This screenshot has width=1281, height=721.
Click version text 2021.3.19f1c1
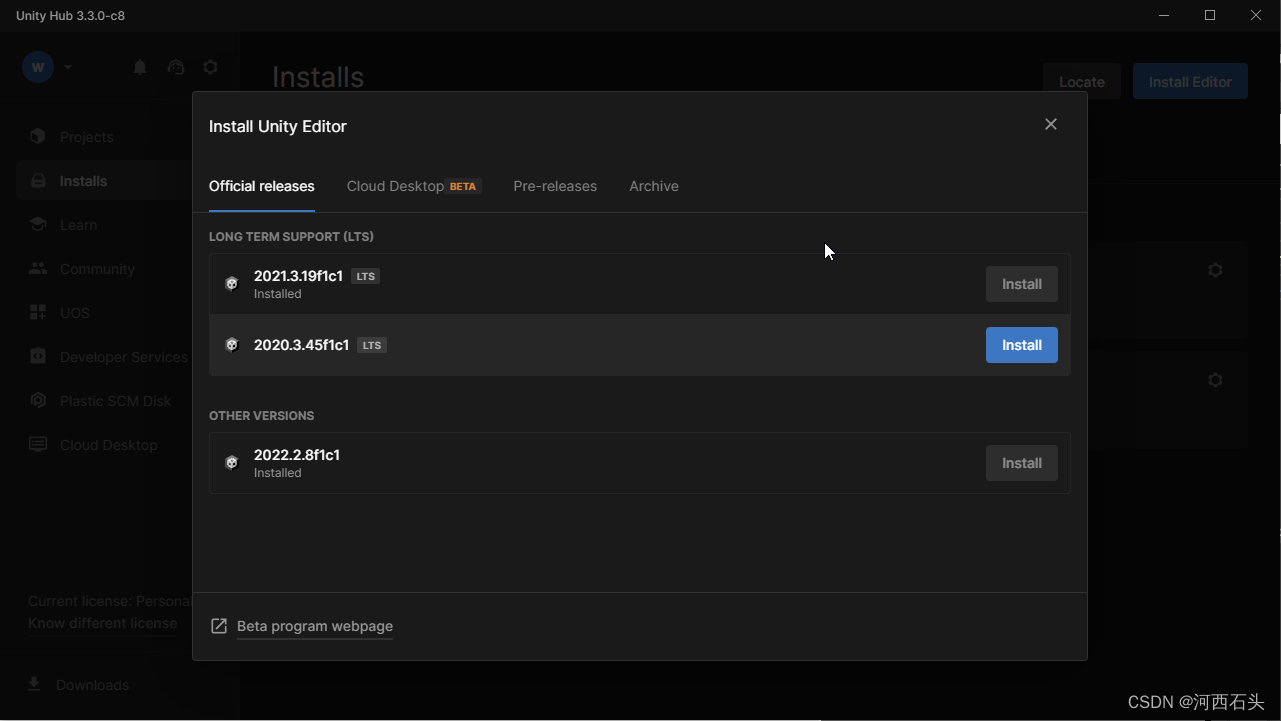click(298, 276)
